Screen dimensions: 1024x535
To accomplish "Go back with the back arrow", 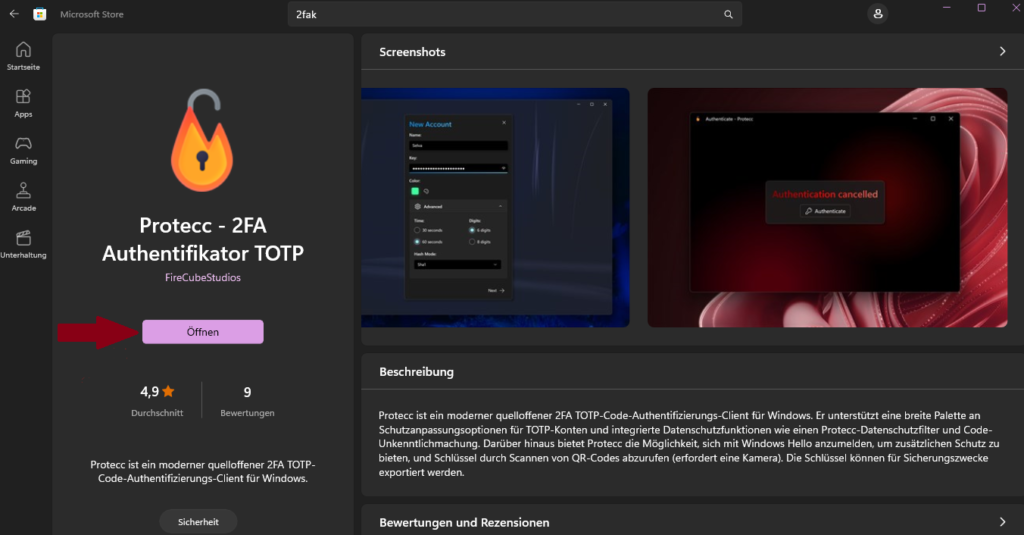I will (14, 14).
